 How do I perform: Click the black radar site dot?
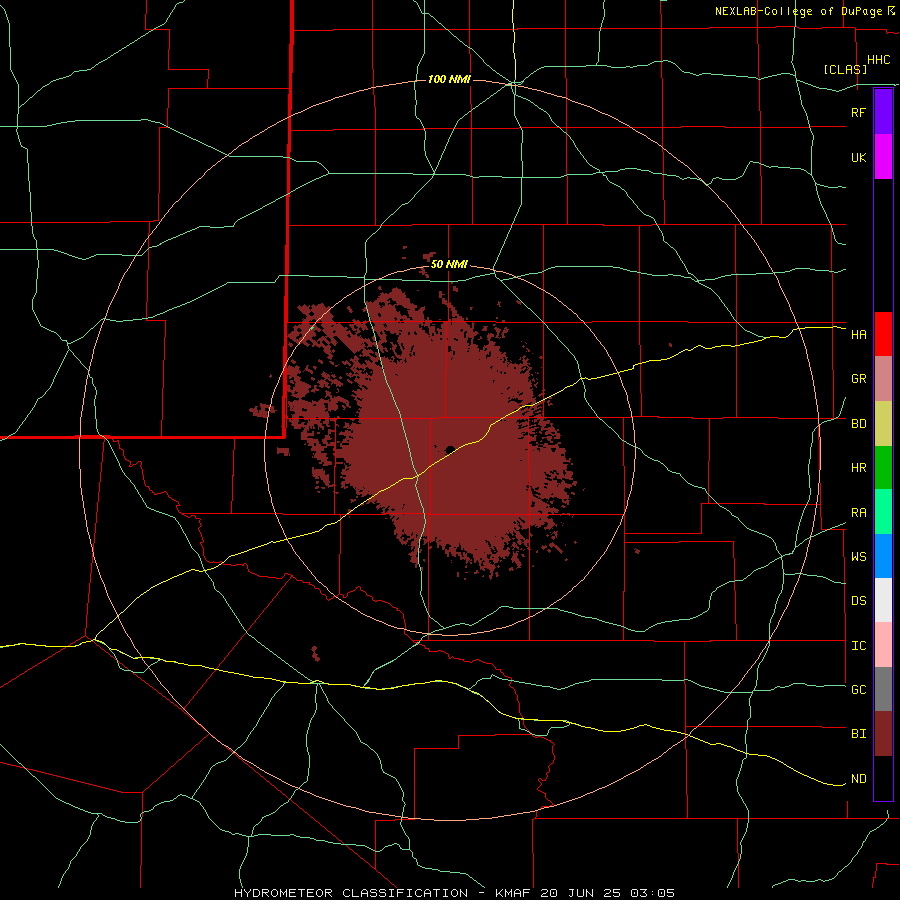(x=450, y=449)
